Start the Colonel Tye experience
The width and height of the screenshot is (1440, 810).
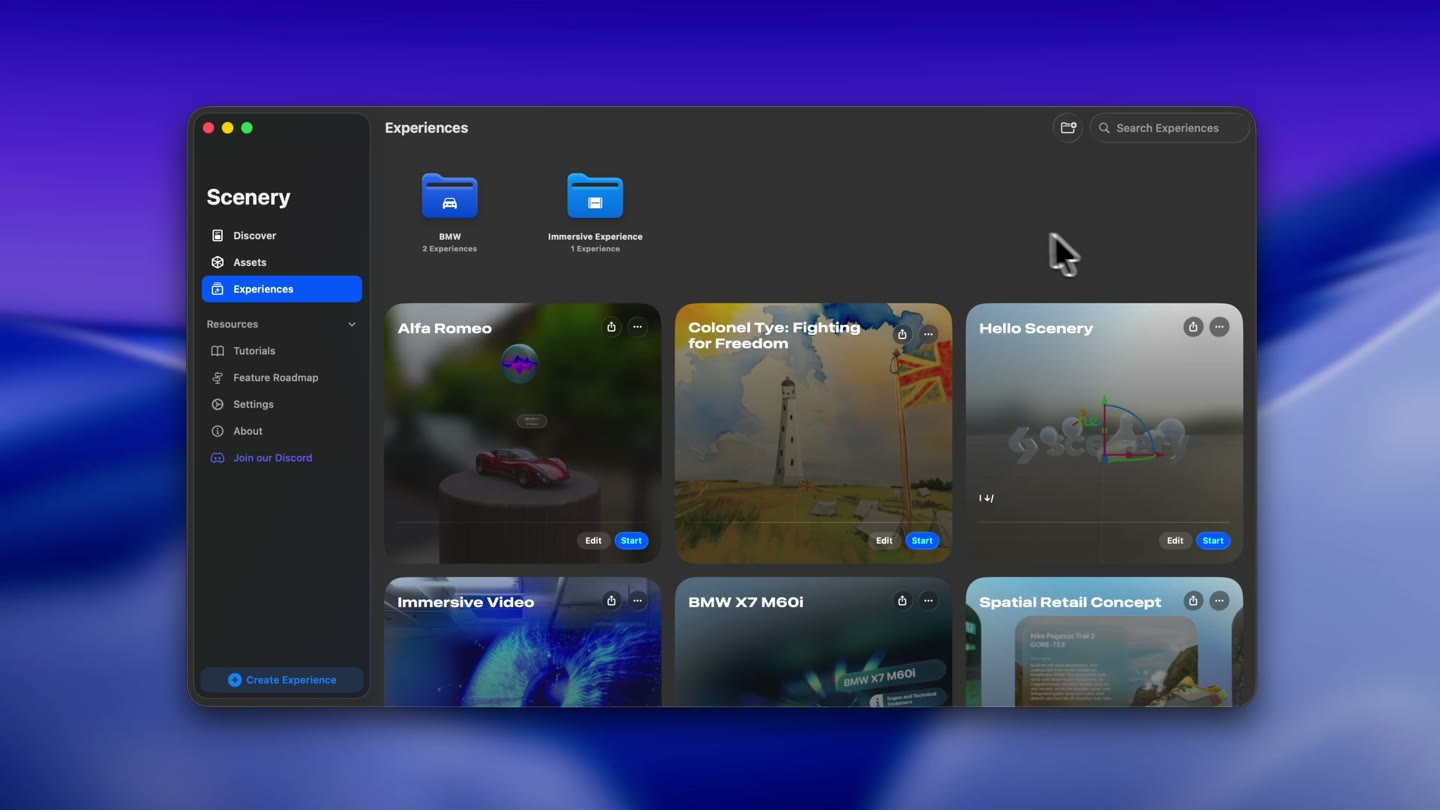tap(922, 540)
